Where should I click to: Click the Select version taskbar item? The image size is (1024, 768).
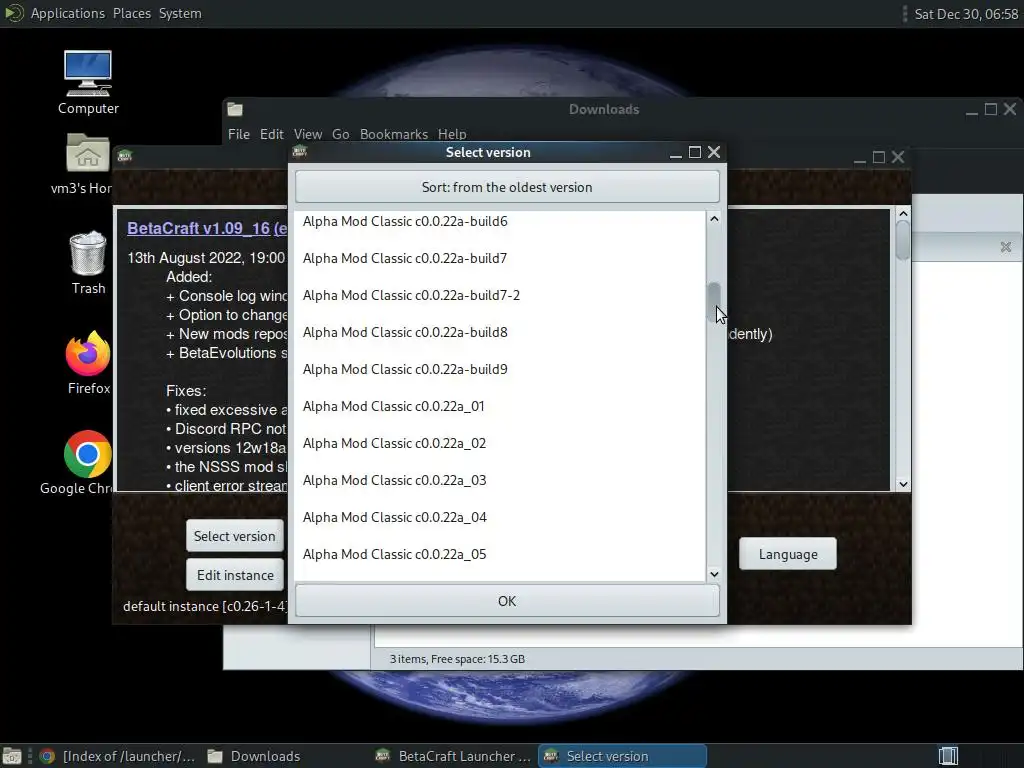point(622,756)
